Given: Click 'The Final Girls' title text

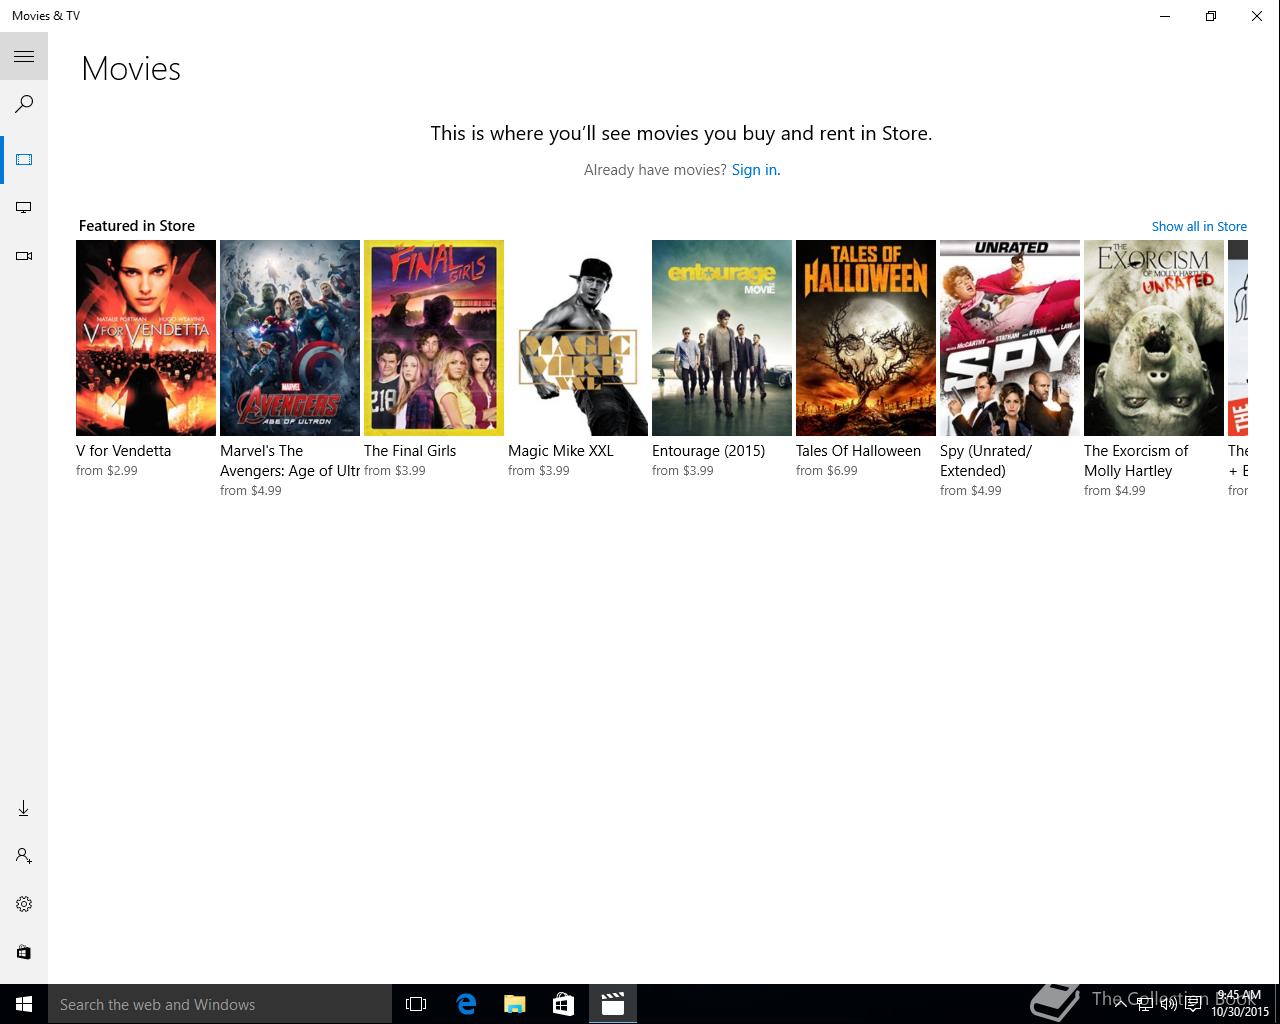Looking at the screenshot, I should (410, 451).
